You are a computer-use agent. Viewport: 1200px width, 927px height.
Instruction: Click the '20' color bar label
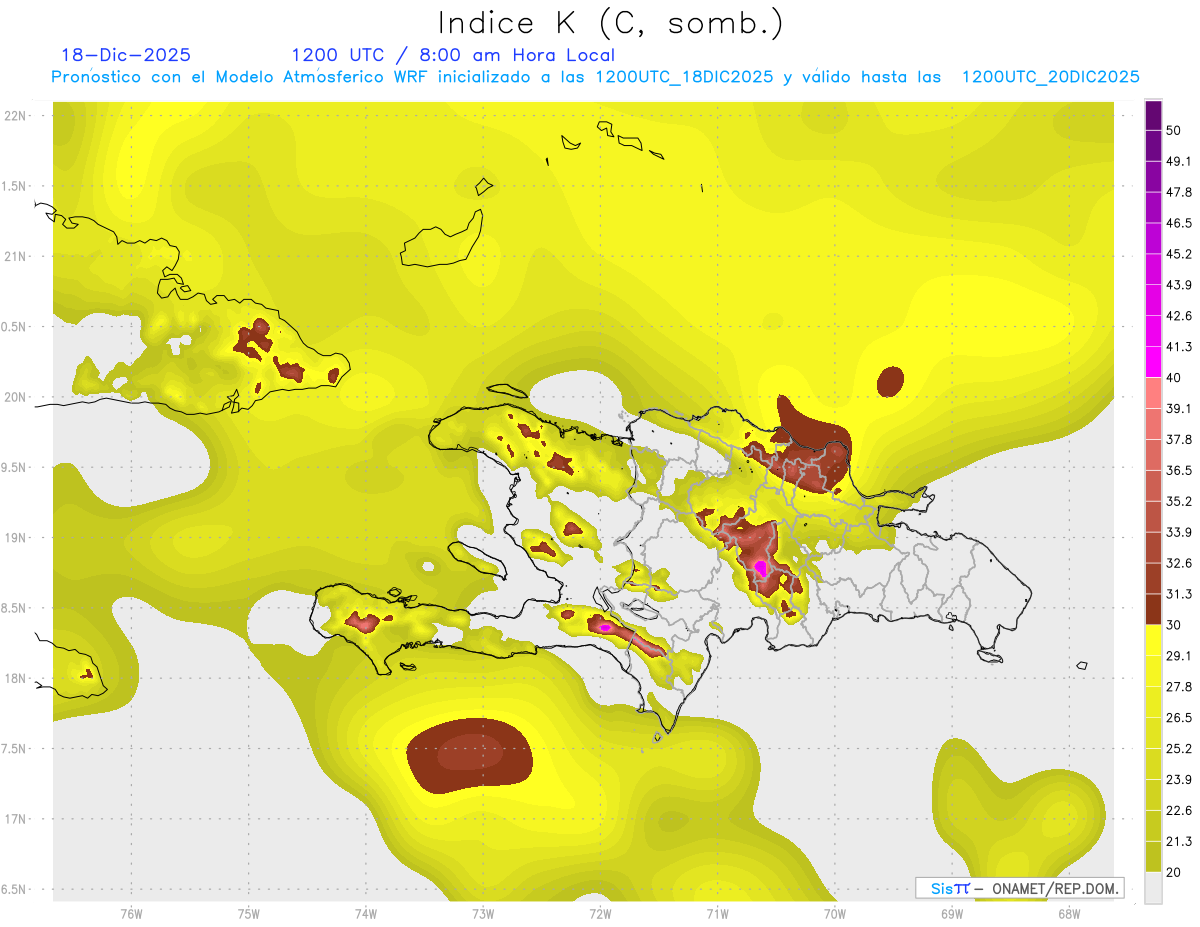coord(1173,873)
